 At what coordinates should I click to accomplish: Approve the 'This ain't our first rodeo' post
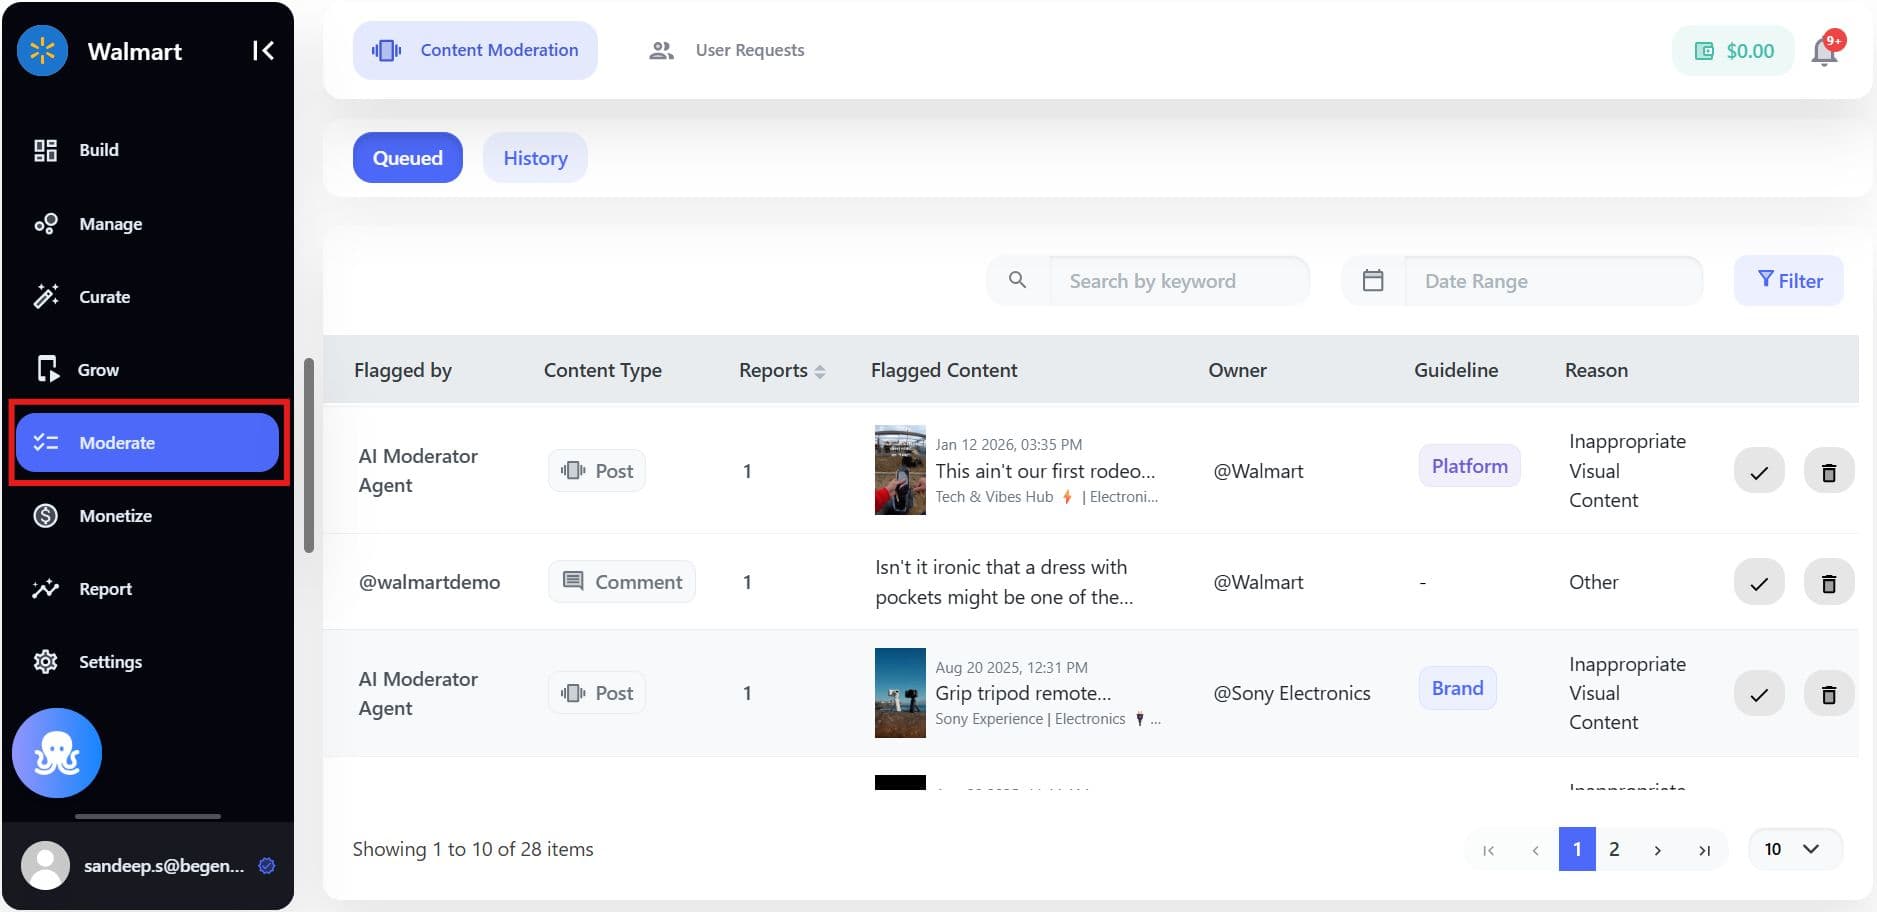point(1759,471)
